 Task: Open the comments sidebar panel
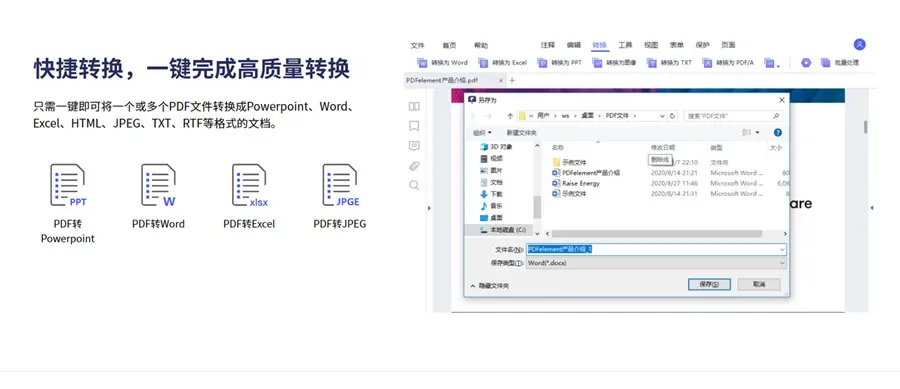click(414, 146)
